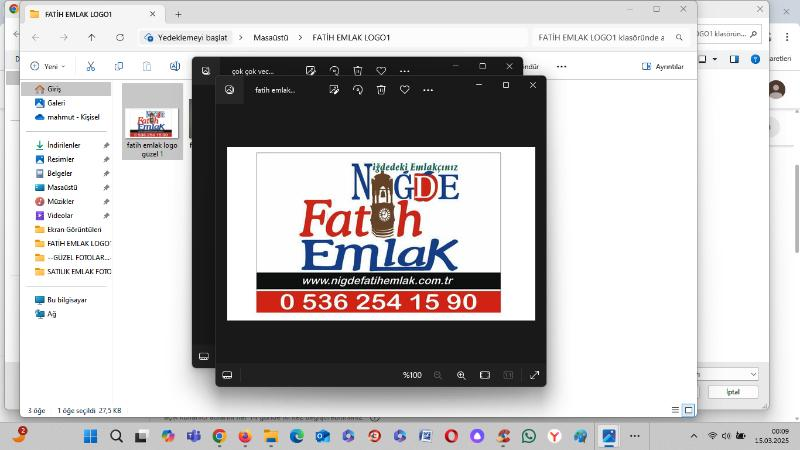This screenshot has height=450, width=800.
Task: Fit photo to window
Action: point(484,375)
